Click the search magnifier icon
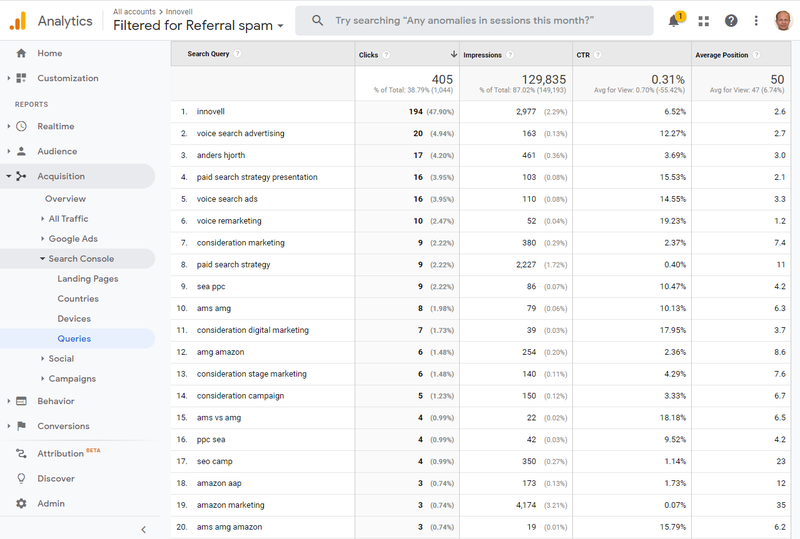 317,20
